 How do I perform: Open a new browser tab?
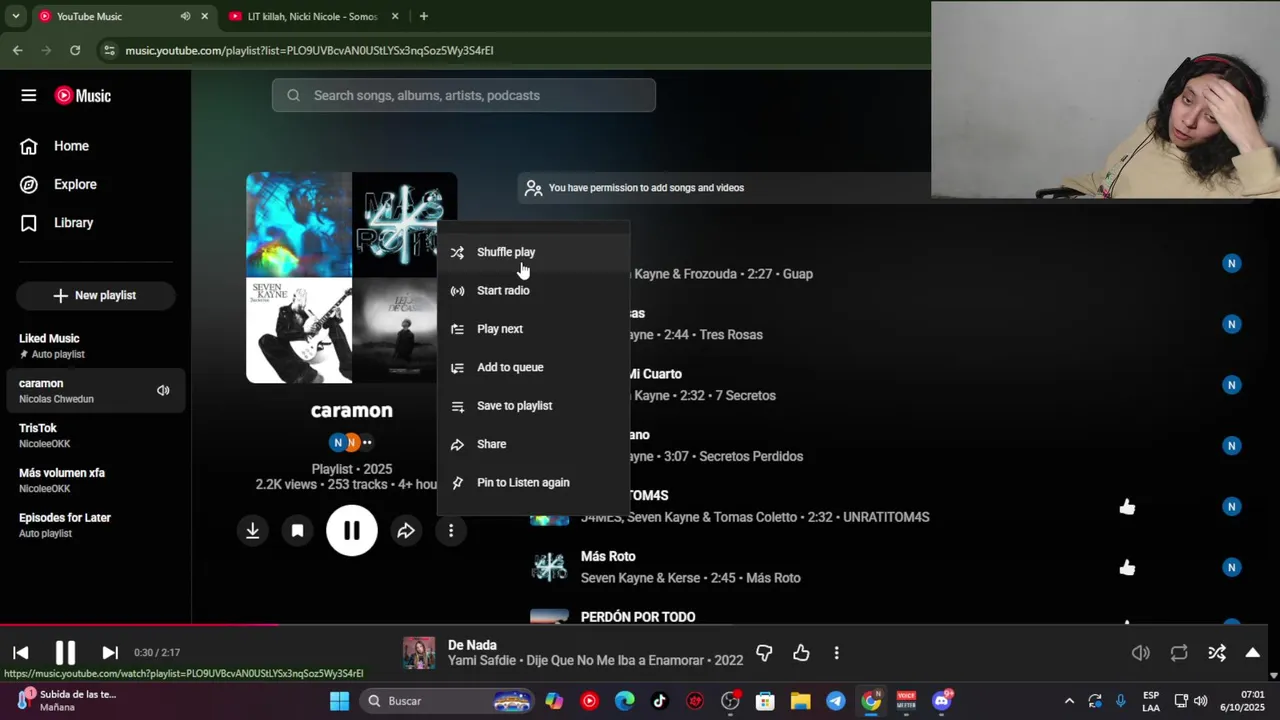point(424,16)
